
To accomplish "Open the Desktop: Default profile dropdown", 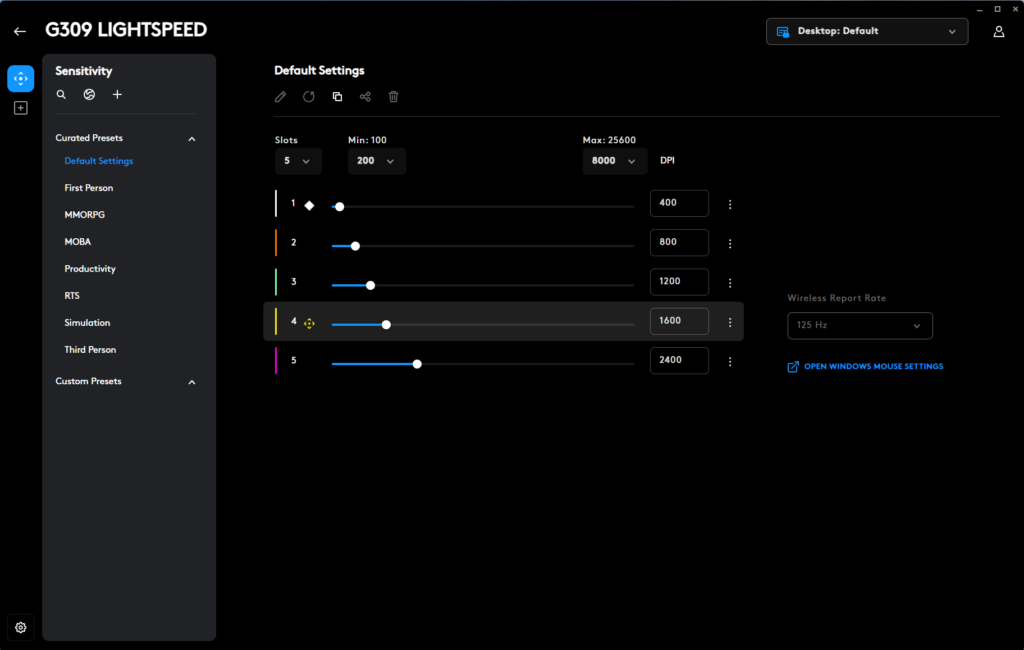I will (867, 31).
